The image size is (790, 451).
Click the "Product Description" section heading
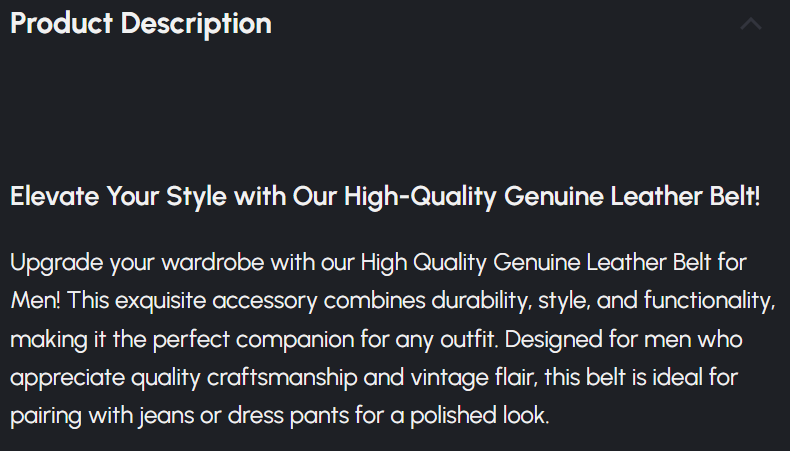coord(141,23)
